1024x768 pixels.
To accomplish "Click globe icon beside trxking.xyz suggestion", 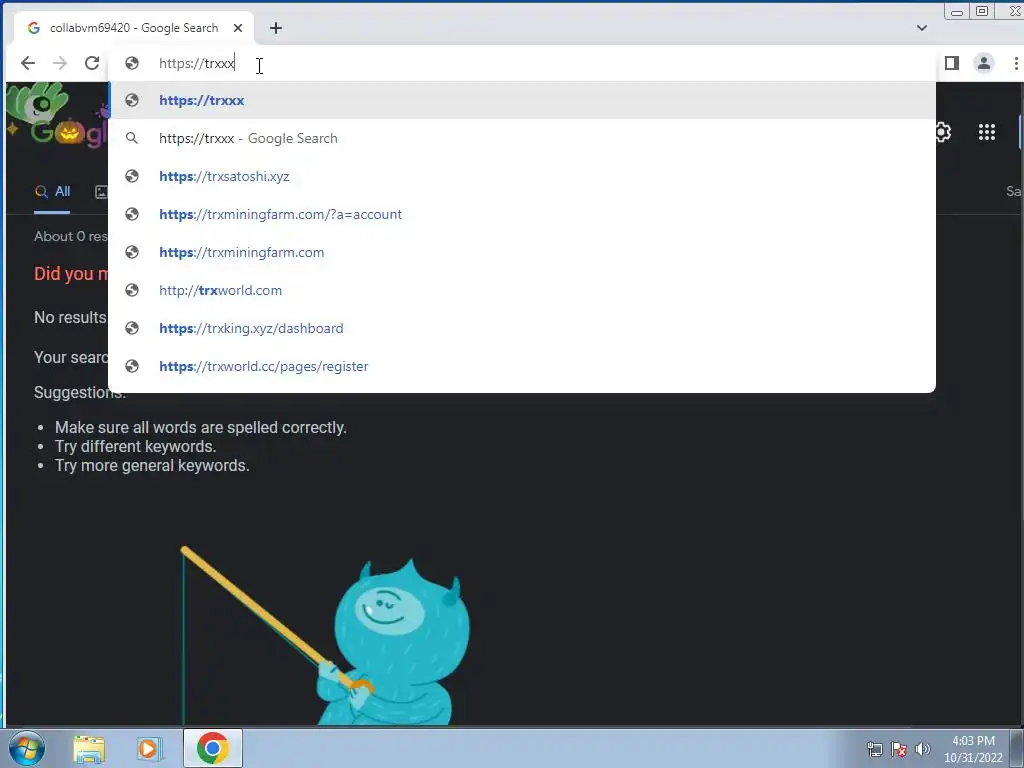I will pos(132,328).
